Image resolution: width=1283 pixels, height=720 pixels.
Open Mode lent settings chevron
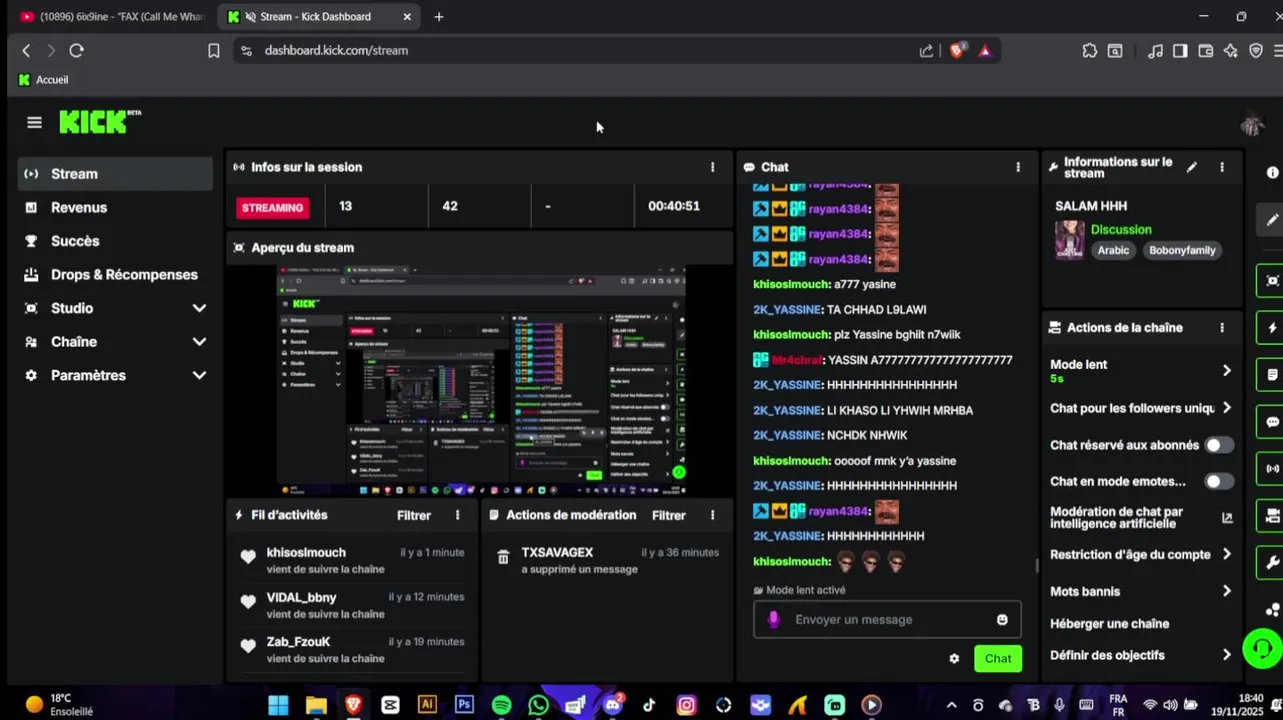1227,370
